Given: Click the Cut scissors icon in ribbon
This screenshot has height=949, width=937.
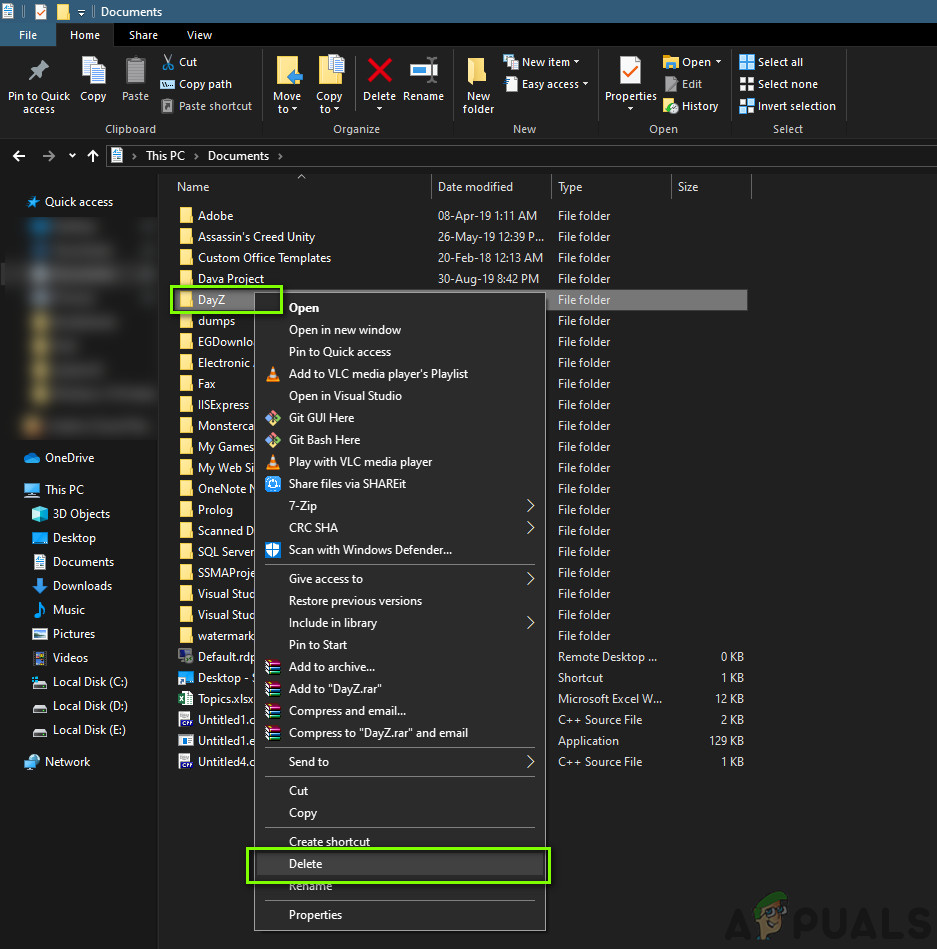Looking at the screenshot, I should (168, 62).
